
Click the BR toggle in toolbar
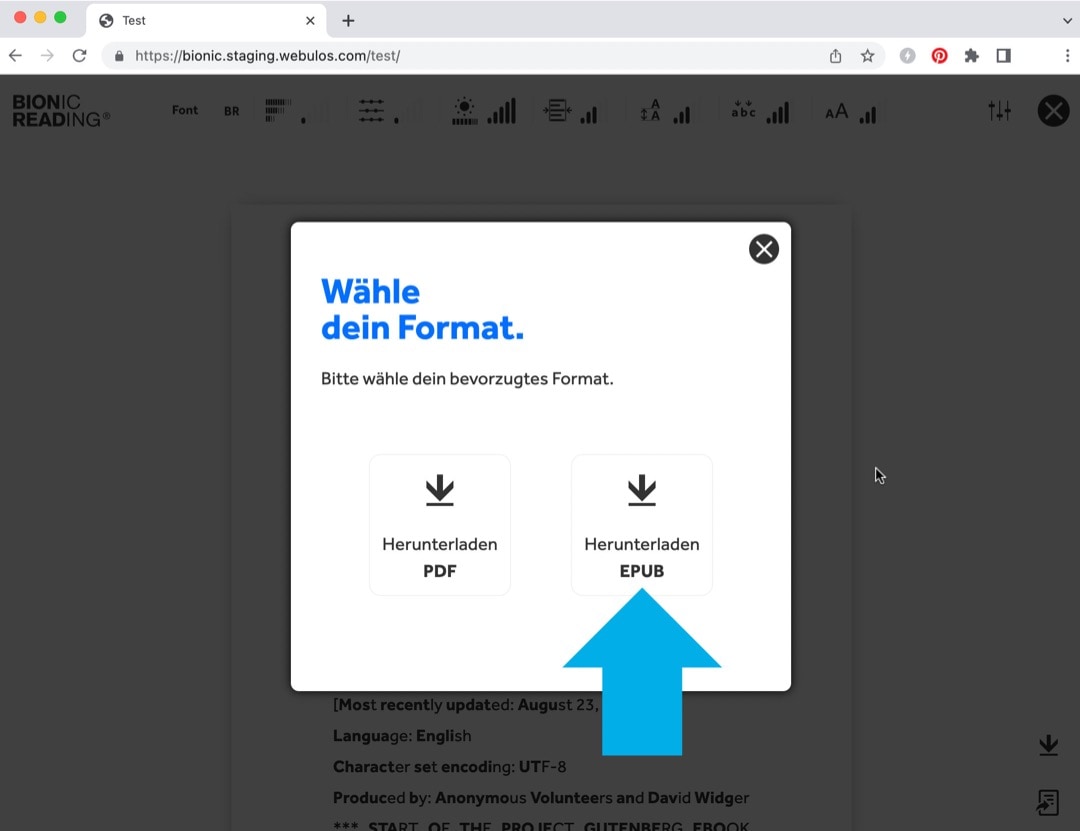[232, 111]
